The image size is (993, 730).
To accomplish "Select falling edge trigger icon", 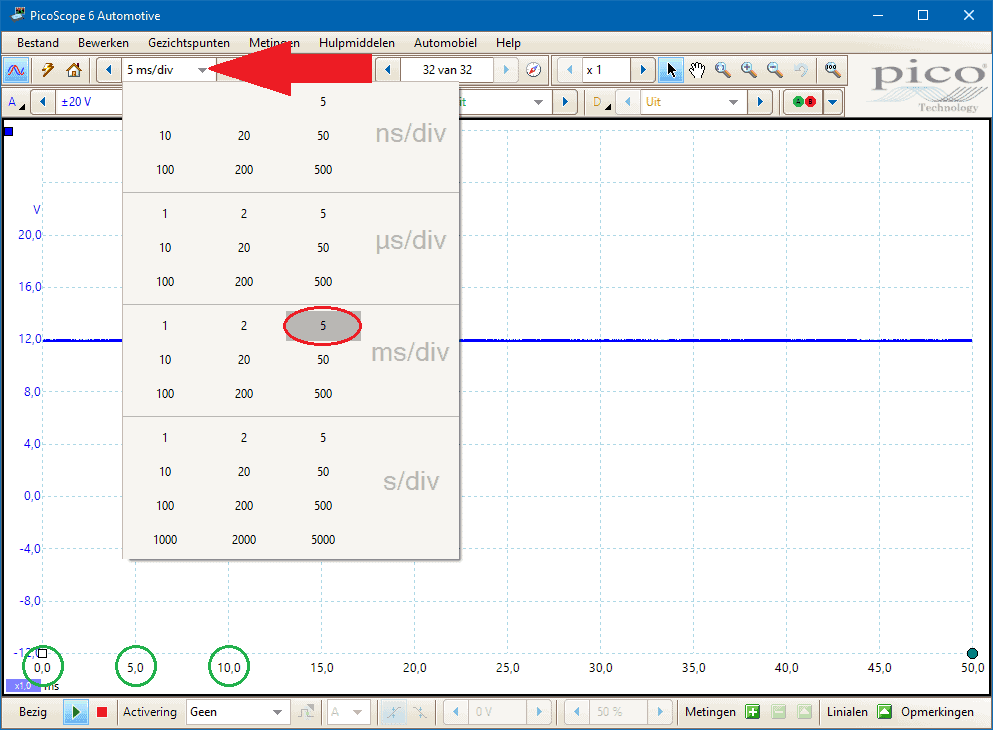I will point(420,712).
